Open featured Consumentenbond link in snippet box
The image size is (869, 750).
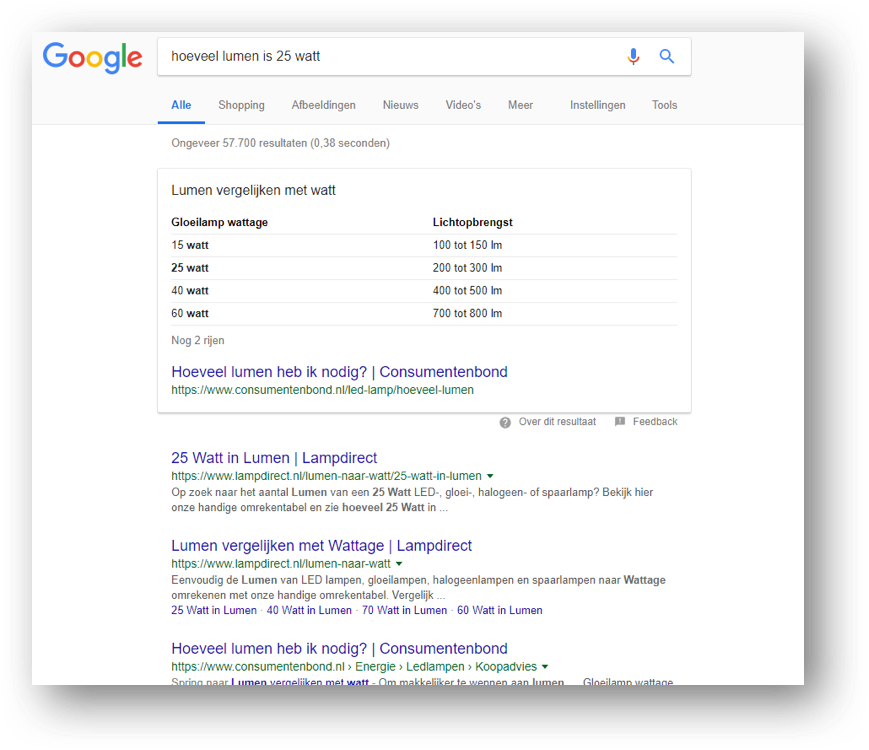coord(339,372)
